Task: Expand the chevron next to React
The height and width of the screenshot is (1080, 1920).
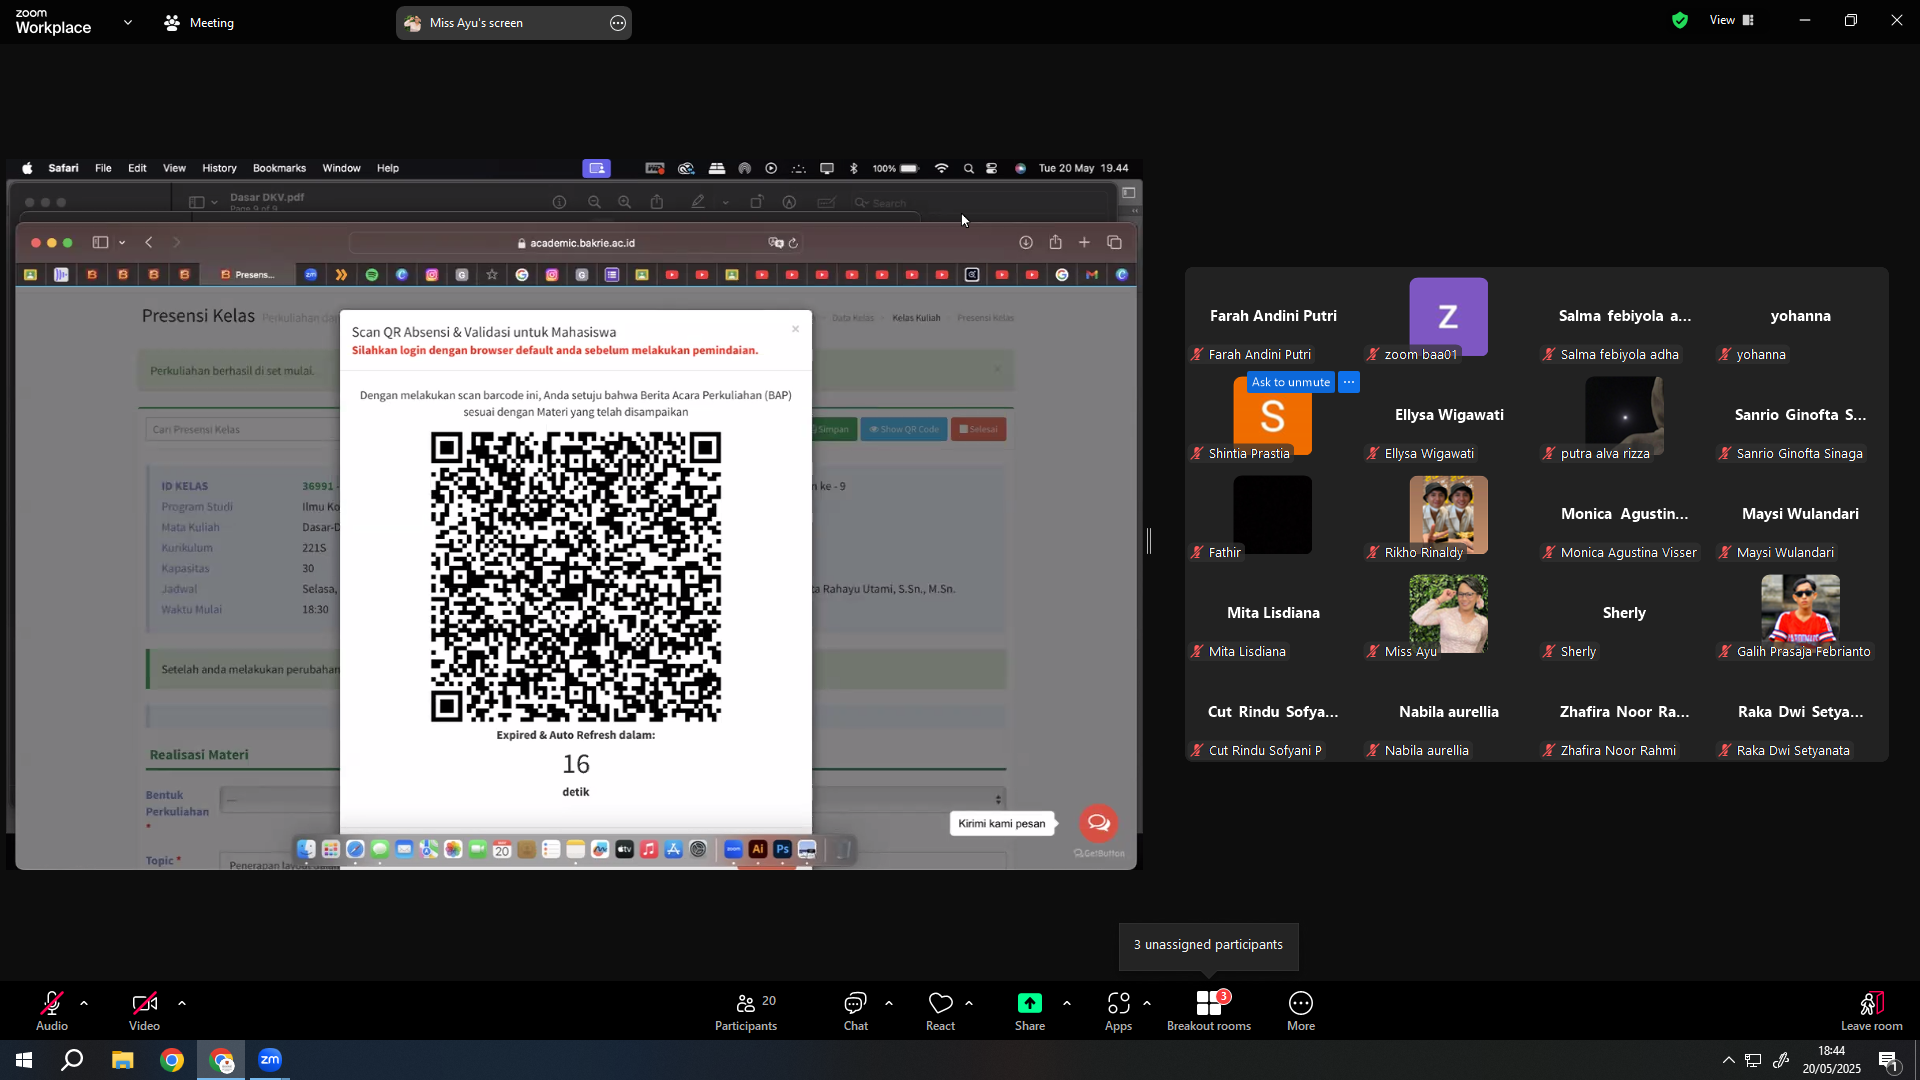Action: pyautogui.click(x=969, y=1003)
